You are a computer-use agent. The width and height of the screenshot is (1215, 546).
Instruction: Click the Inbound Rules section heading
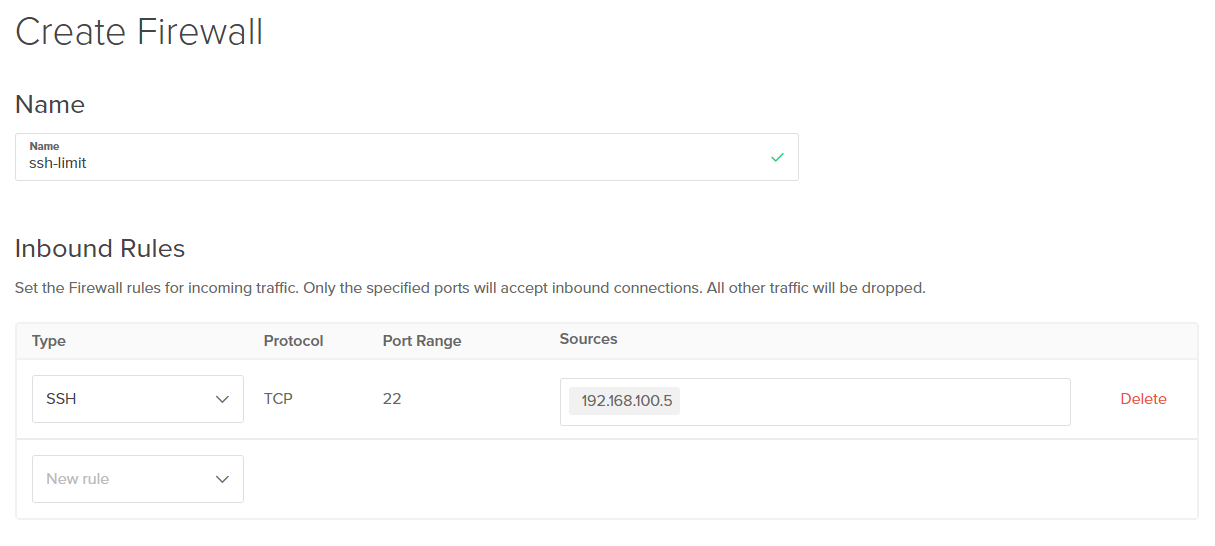(x=100, y=248)
